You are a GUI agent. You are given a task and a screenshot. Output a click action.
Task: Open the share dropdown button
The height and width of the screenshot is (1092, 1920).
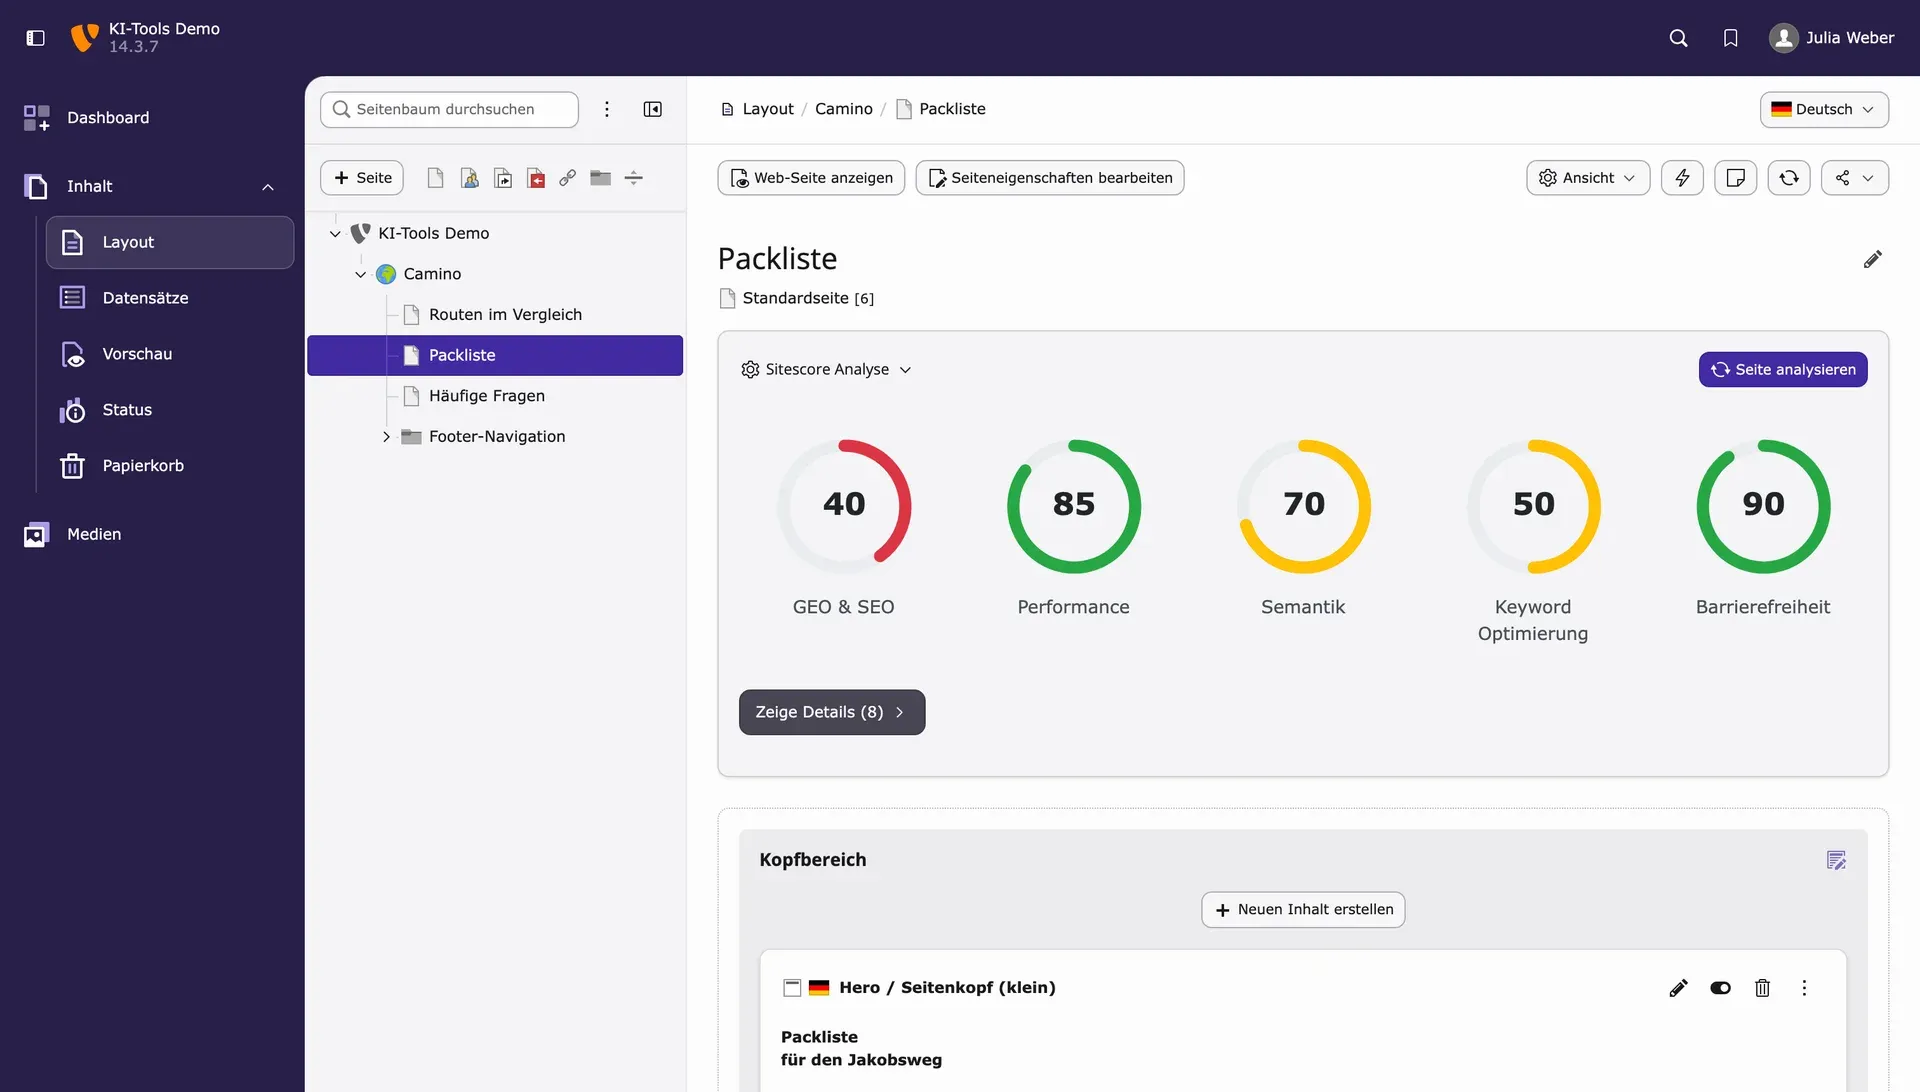tap(1855, 178)
